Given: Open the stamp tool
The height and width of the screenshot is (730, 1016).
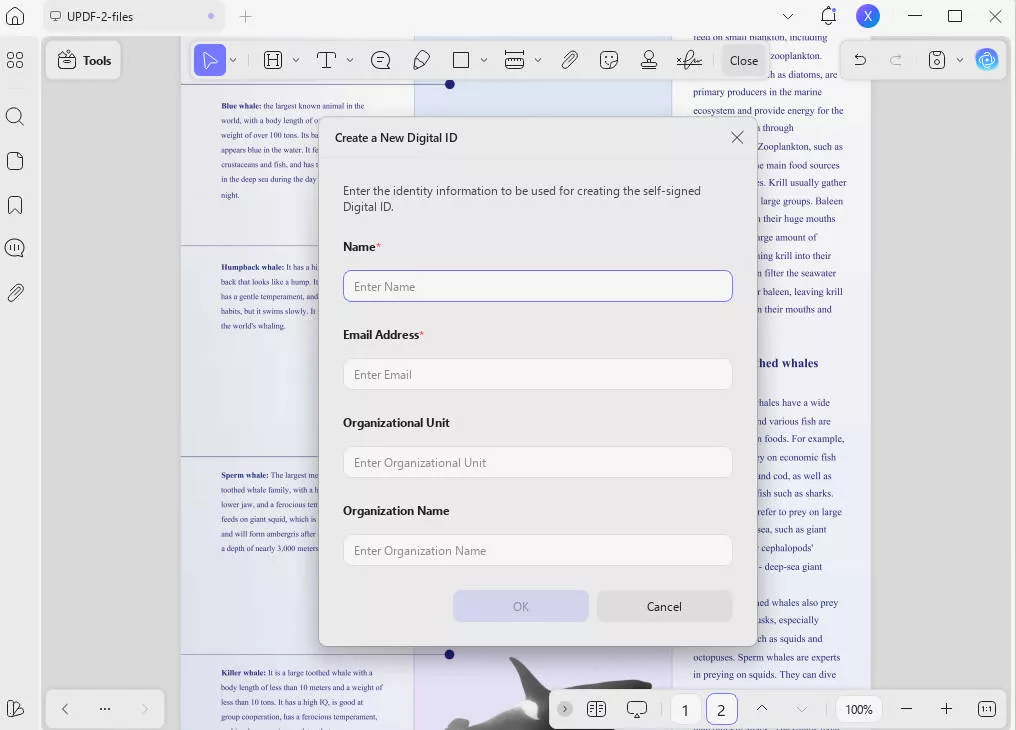Looking at the screenshot, I should [x=649, y=60].
